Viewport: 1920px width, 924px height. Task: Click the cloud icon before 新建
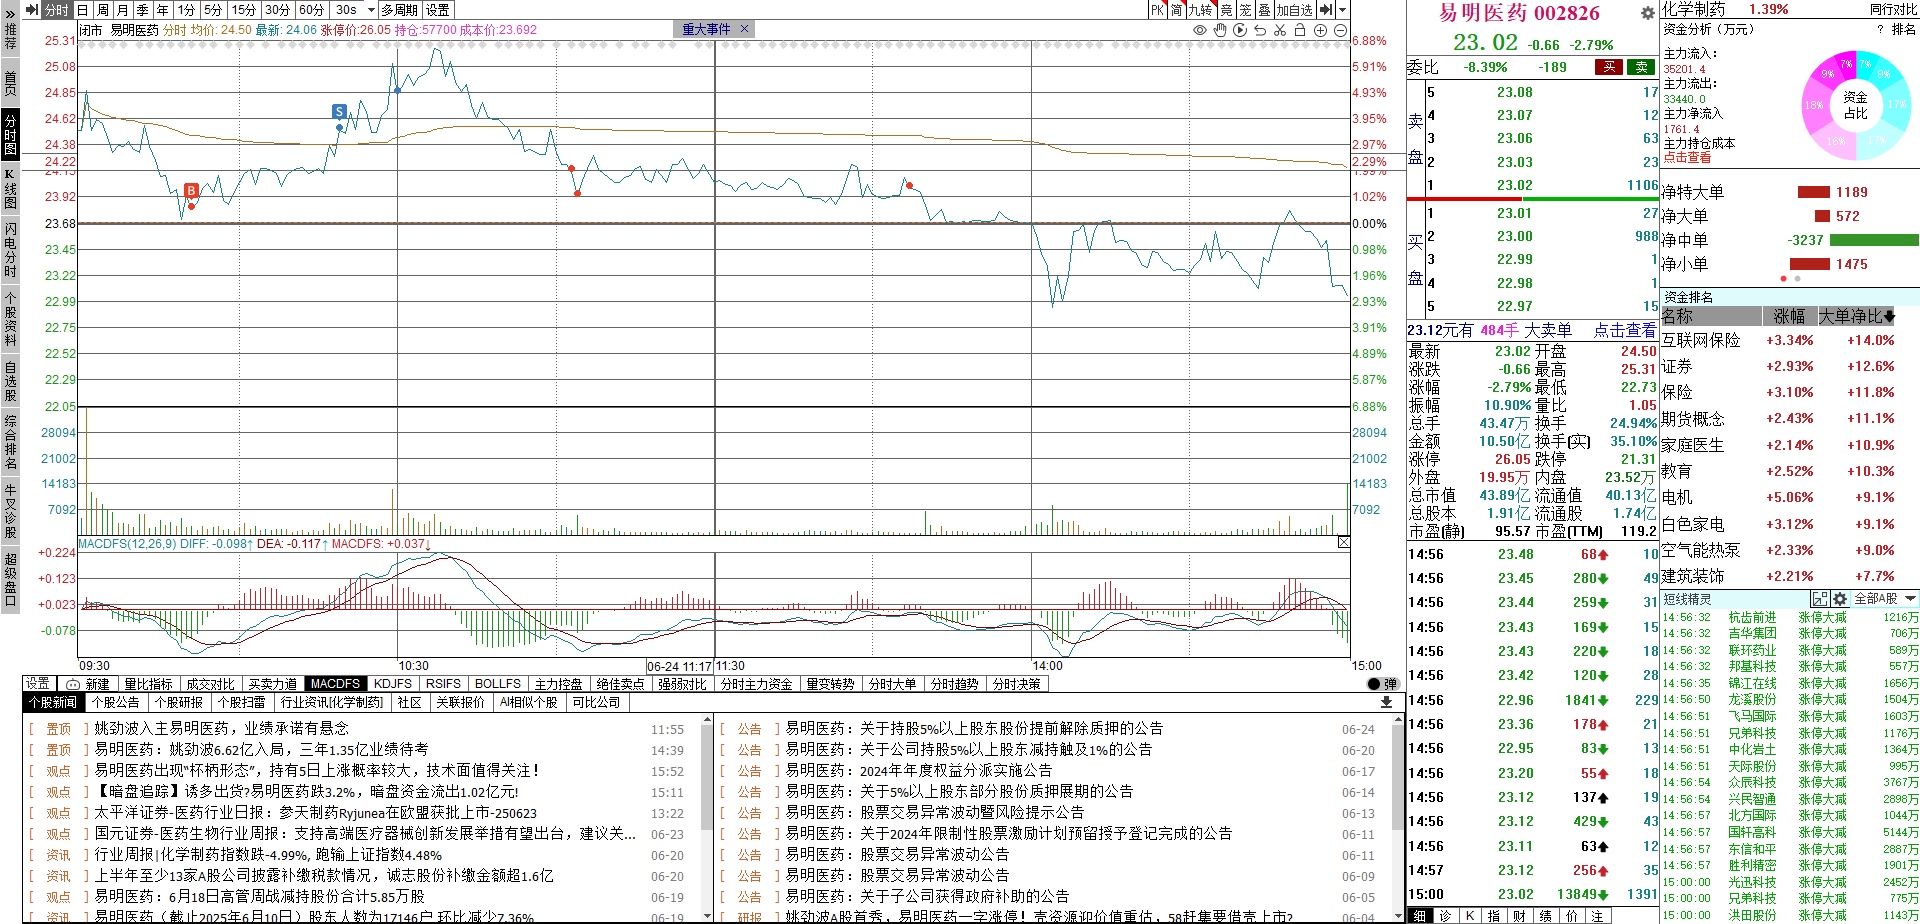click(73, 684)
